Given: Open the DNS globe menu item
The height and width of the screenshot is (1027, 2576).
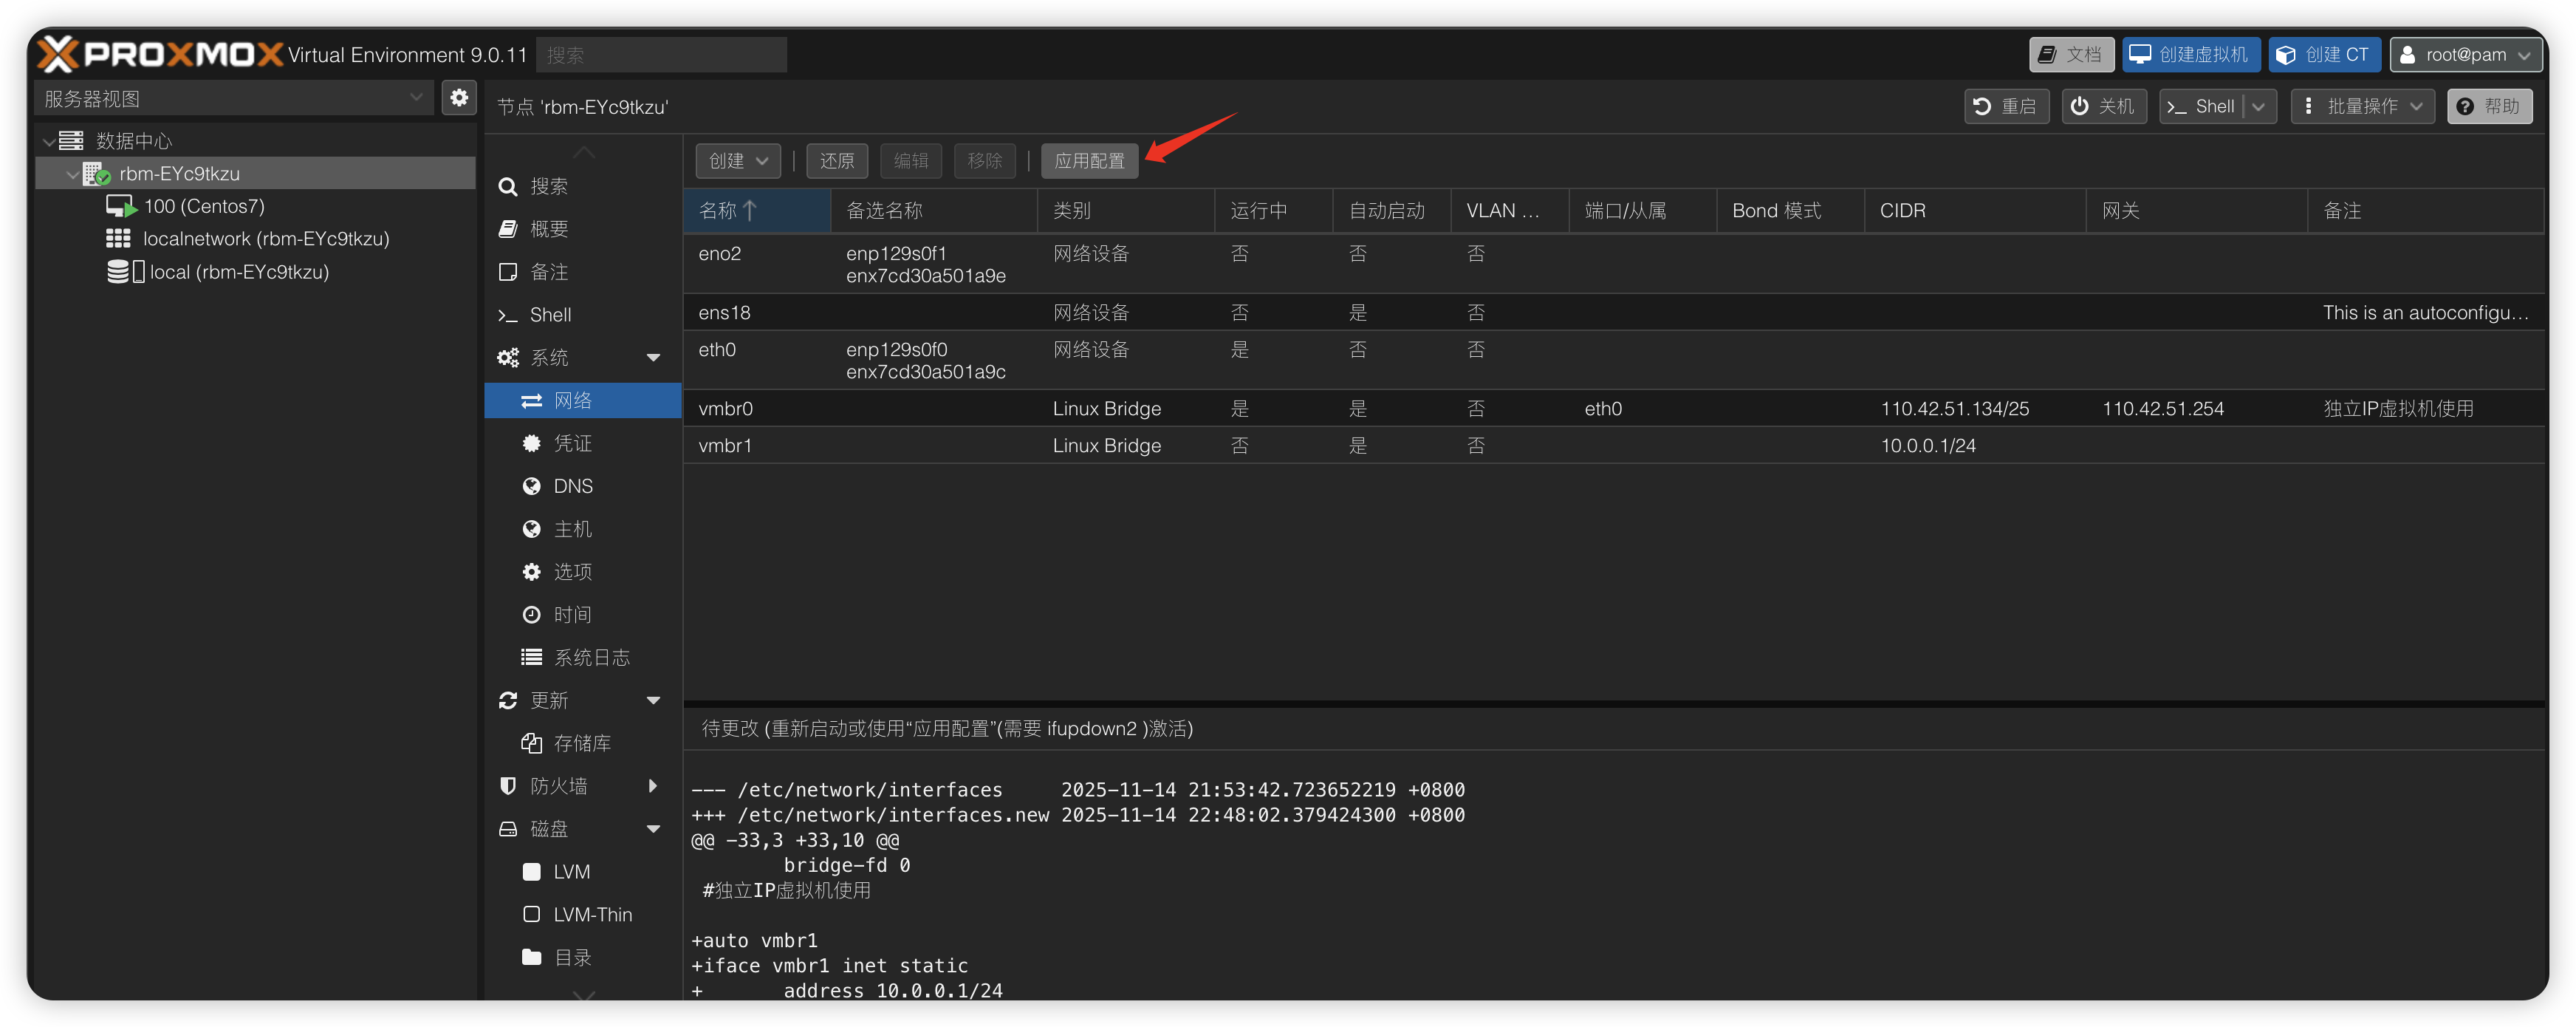Looking at the screenshot, I should (572, 486).
